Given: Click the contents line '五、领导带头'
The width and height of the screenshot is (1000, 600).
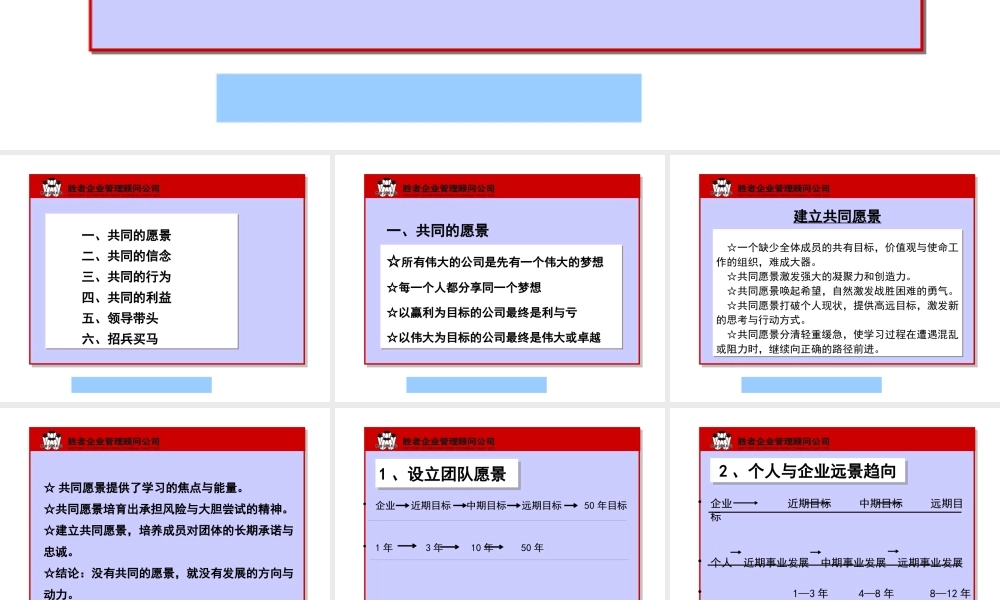Looking at the screenshot, I should pos(120,318).
